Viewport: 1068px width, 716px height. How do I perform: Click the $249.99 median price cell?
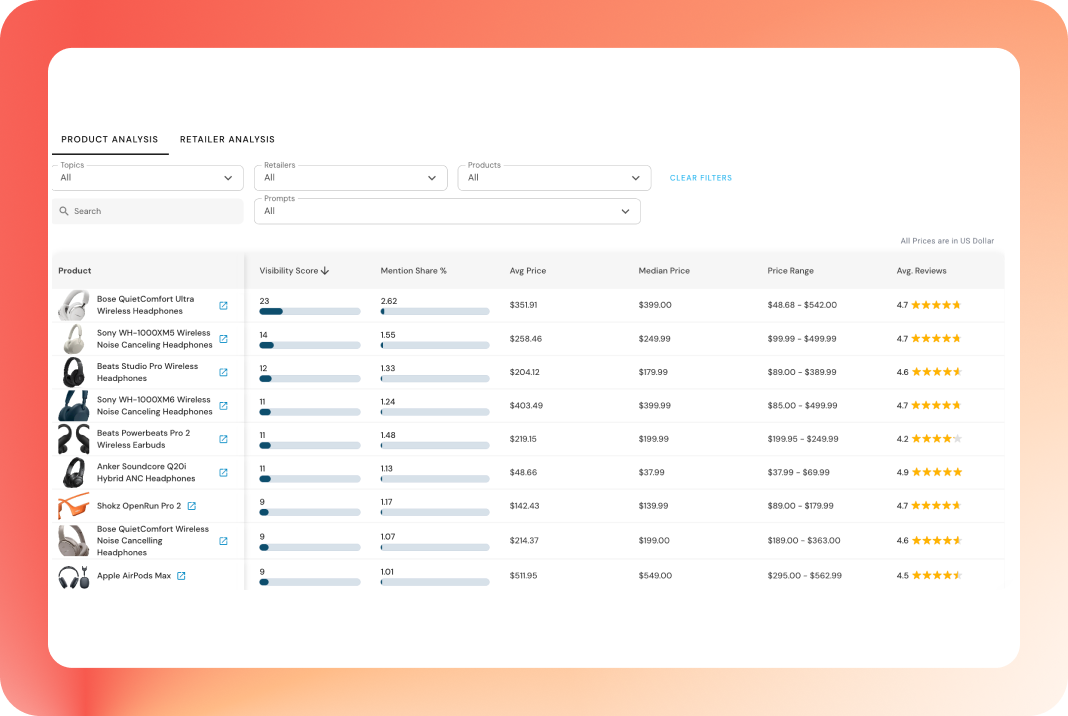[x=655, y=339]
